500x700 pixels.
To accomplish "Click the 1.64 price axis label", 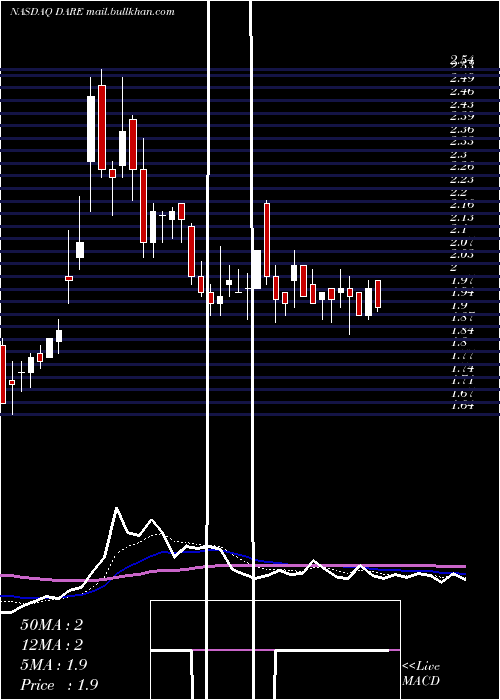I will 462,406.
